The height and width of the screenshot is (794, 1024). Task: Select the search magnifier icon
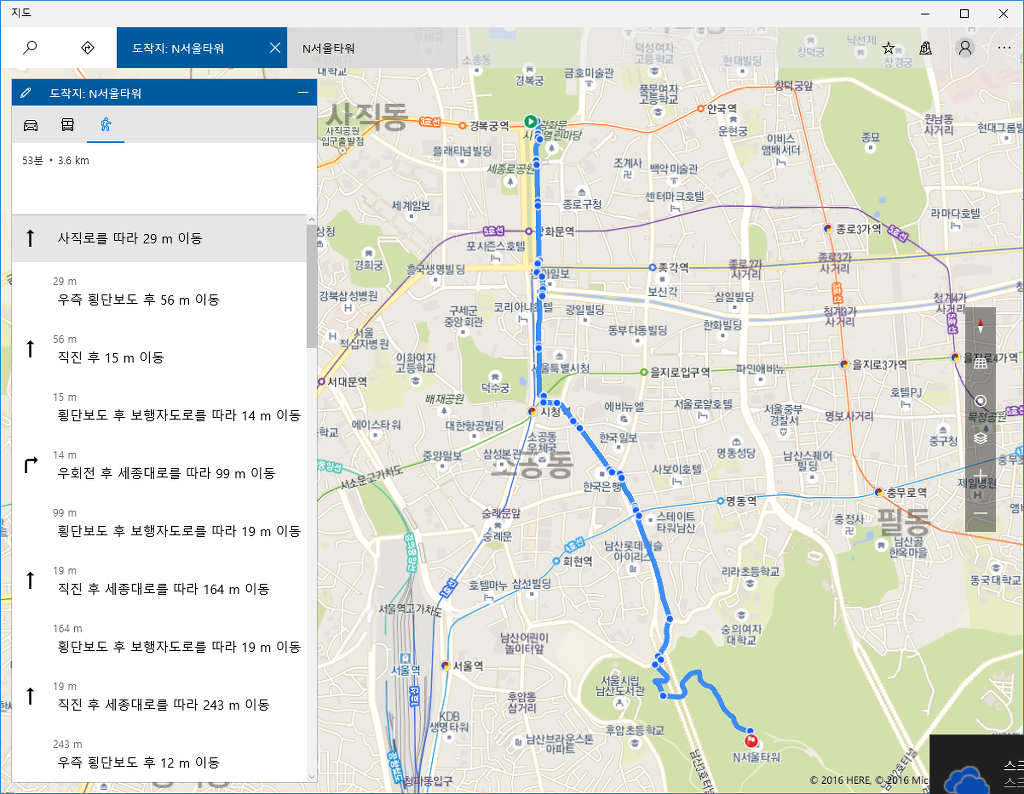tap(31, 47)
